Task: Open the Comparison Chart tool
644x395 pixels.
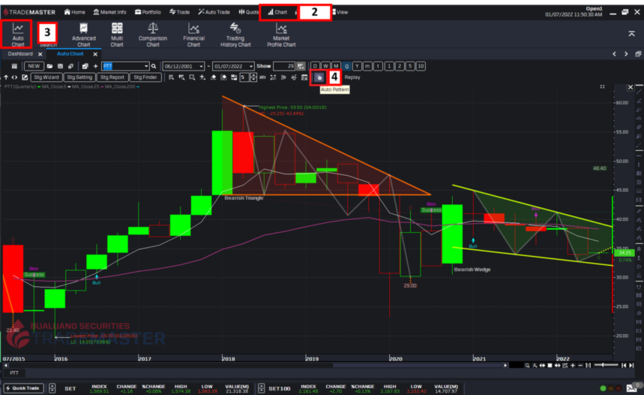Action: pyautogui.click(x=153, y=34)
